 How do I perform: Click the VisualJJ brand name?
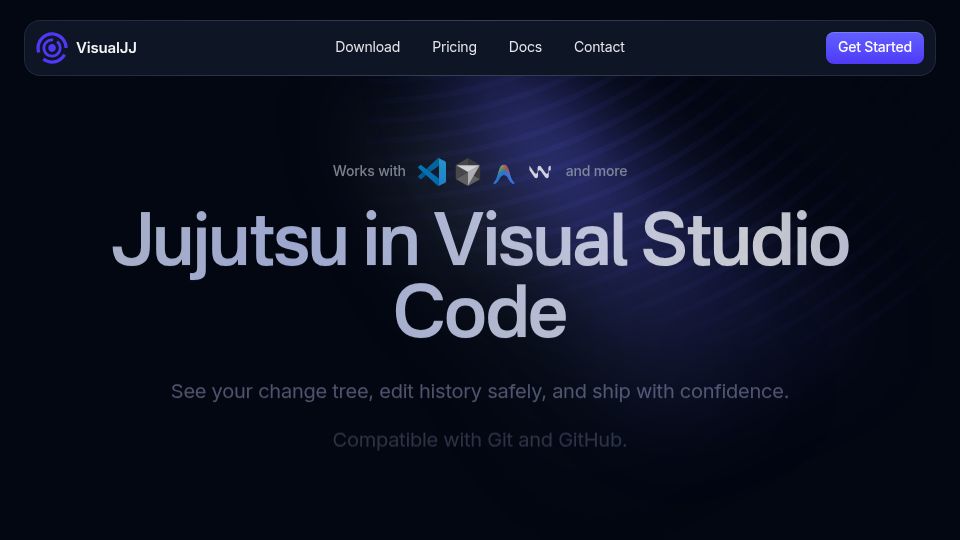click(107, 48)
